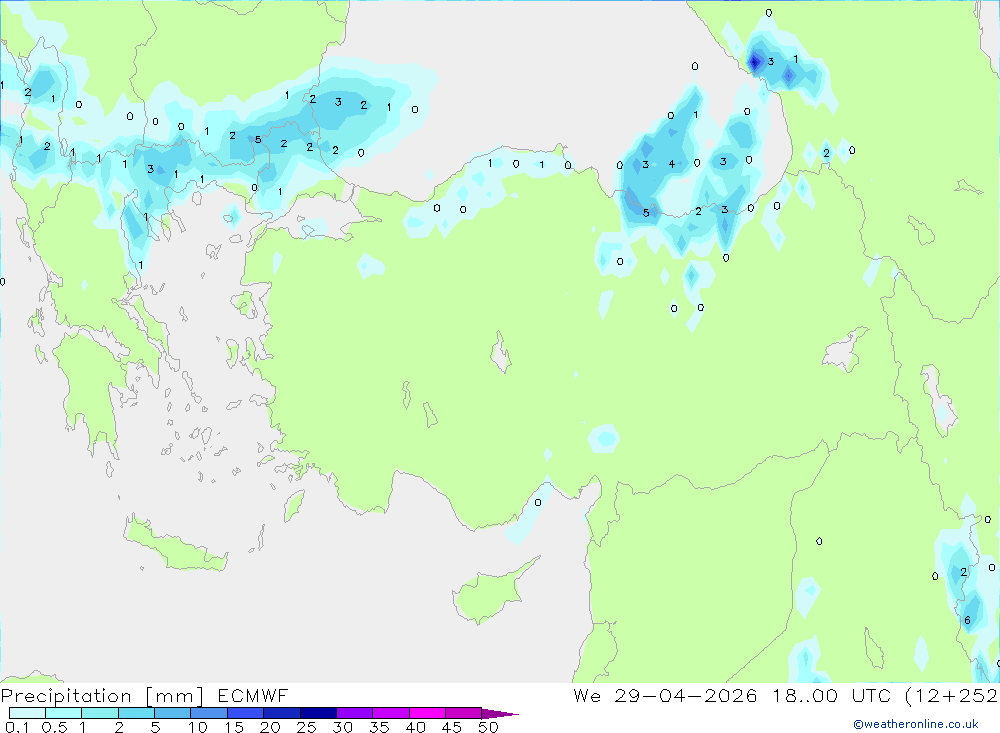
Task: Pick the lightest 0.1–0.5 mm legend swatch
Action: [x=27, y=713]
